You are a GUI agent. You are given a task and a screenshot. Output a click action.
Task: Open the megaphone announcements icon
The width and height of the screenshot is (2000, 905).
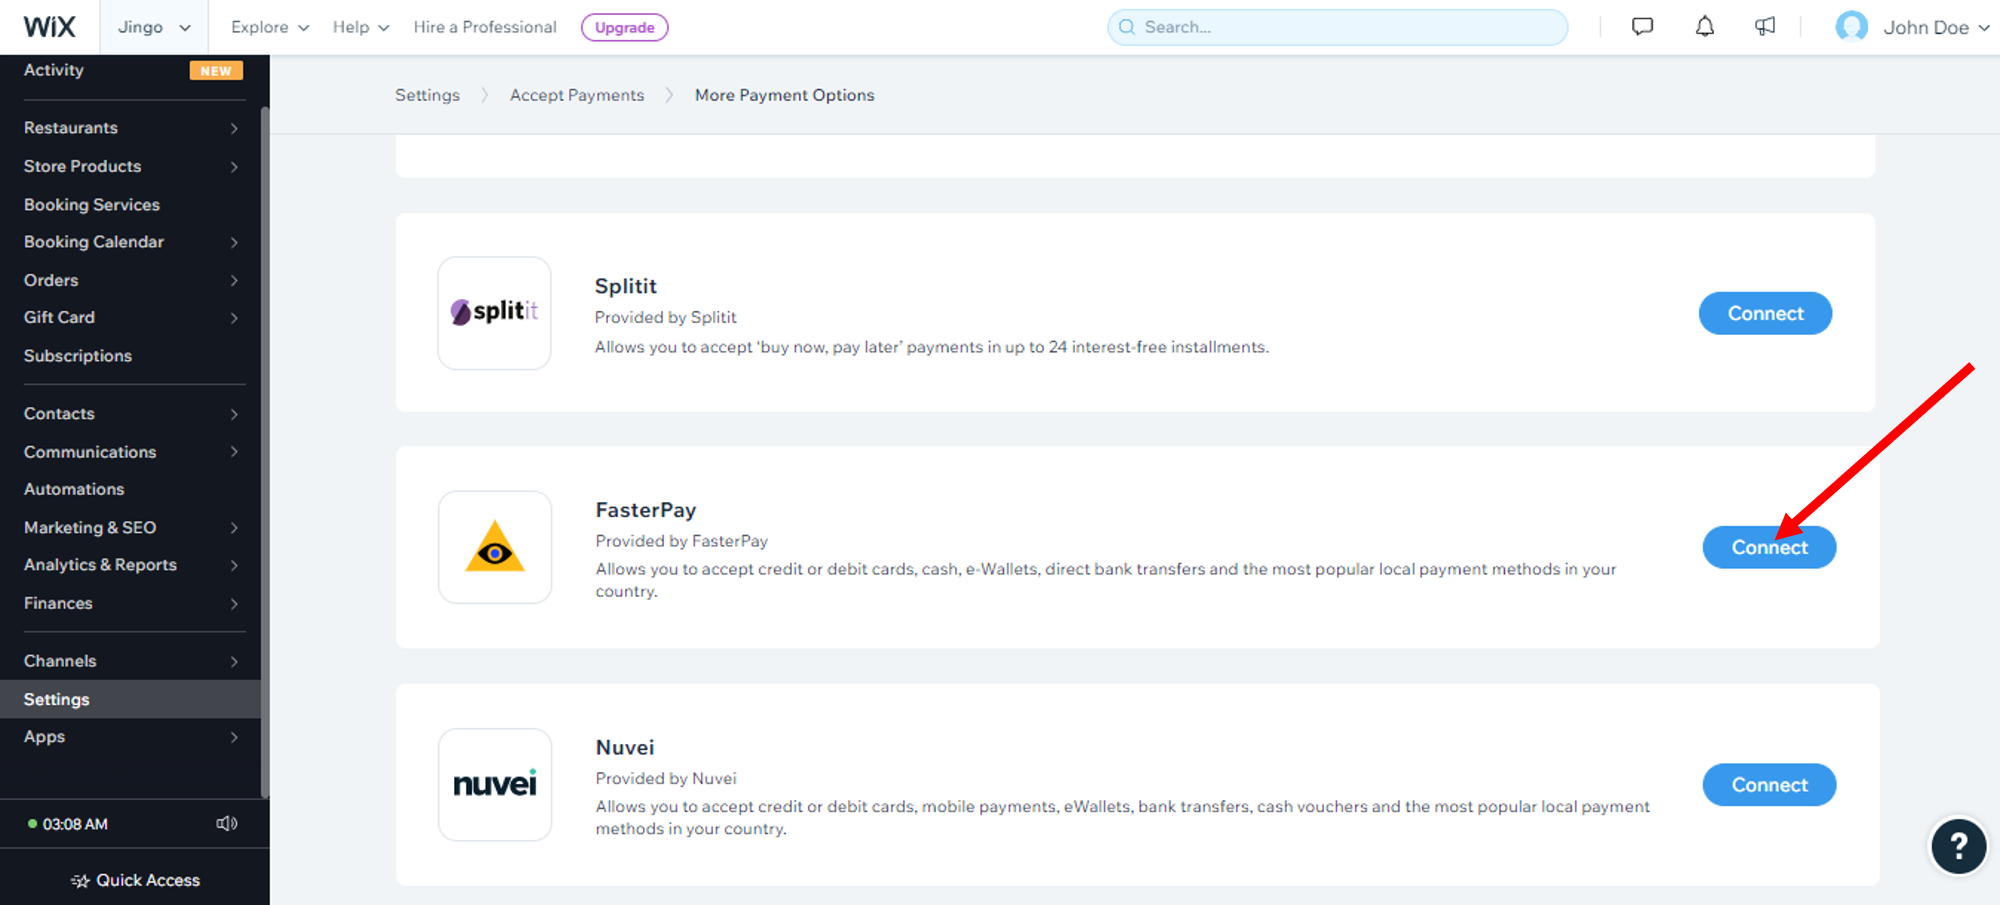coord(1765,27)
